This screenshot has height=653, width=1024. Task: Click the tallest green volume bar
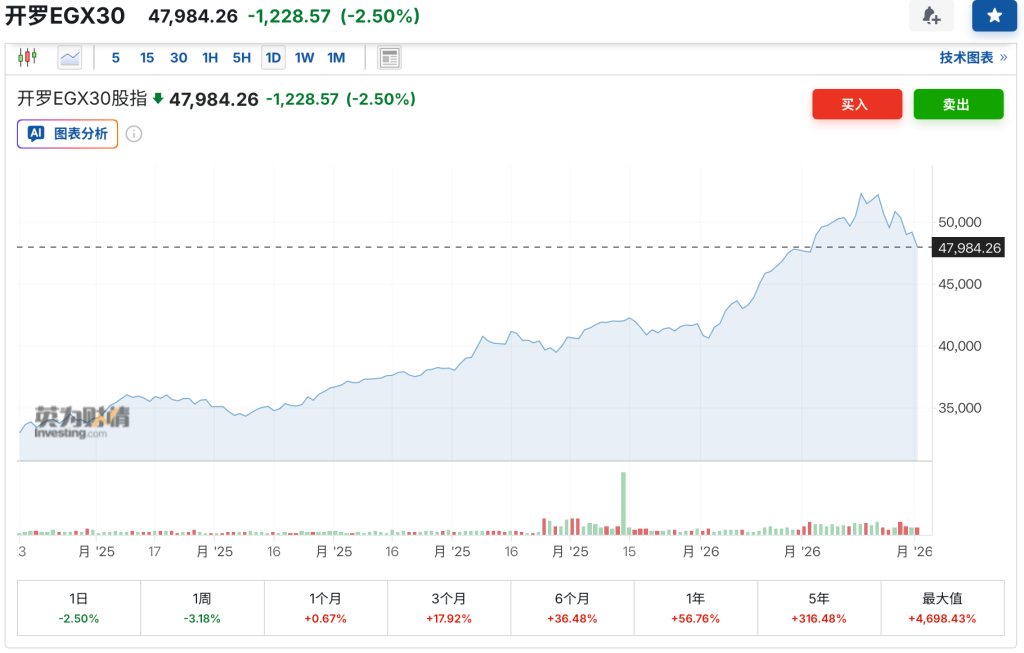point(623,502)
